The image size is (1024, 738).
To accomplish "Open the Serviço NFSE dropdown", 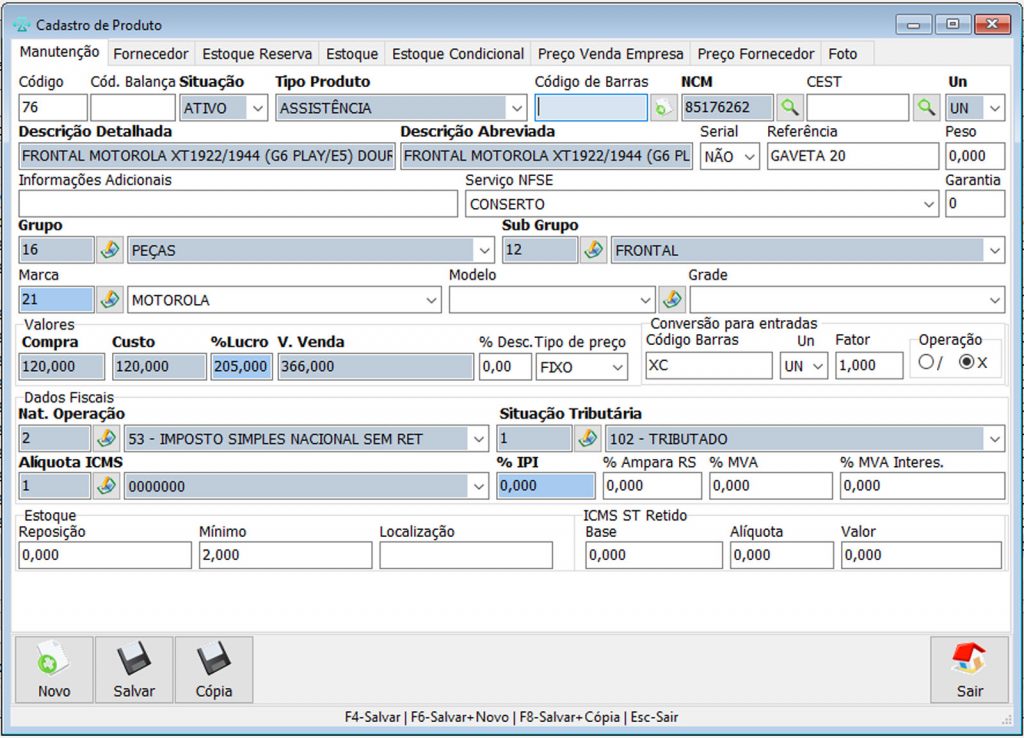I will 930,204.
